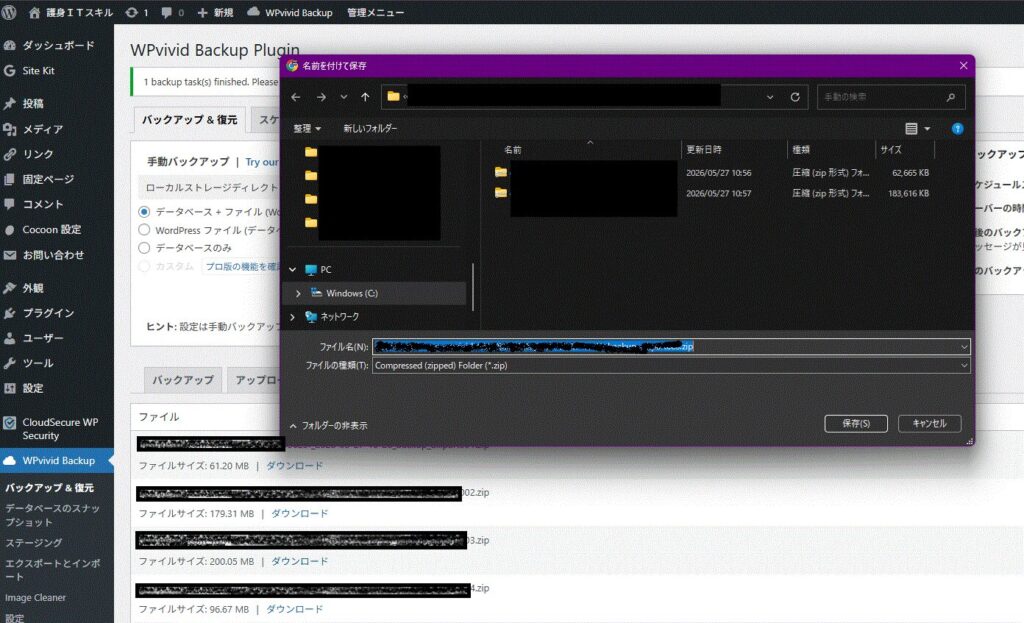Open エクスポートとインポート submenu

point(52,569)
